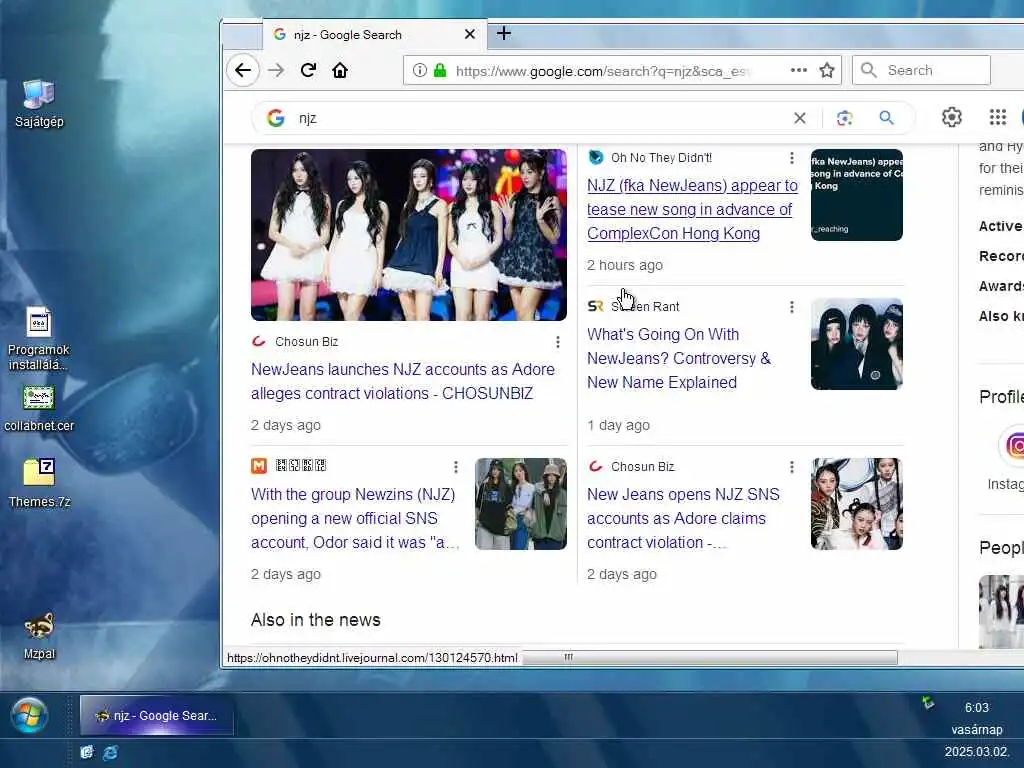
Task: Click the green padlock security icon
Action: pos(440,70)
